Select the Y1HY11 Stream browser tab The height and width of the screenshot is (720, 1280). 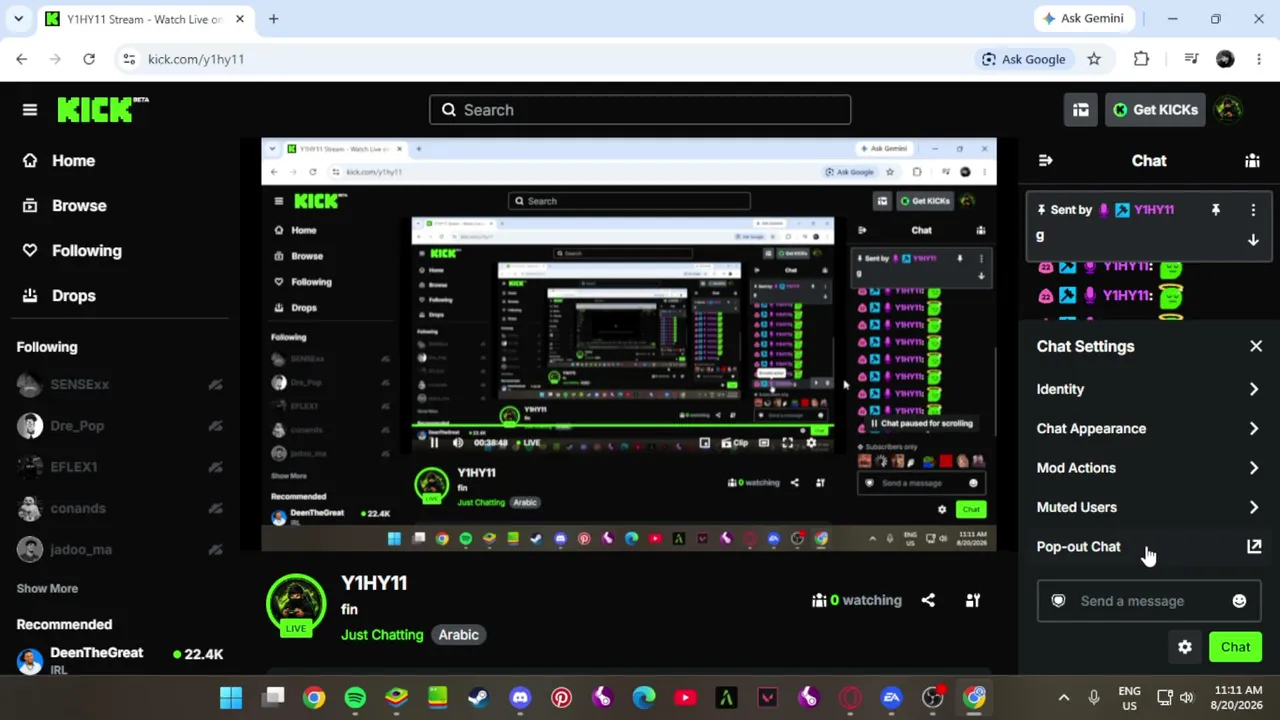pos(146,19)
